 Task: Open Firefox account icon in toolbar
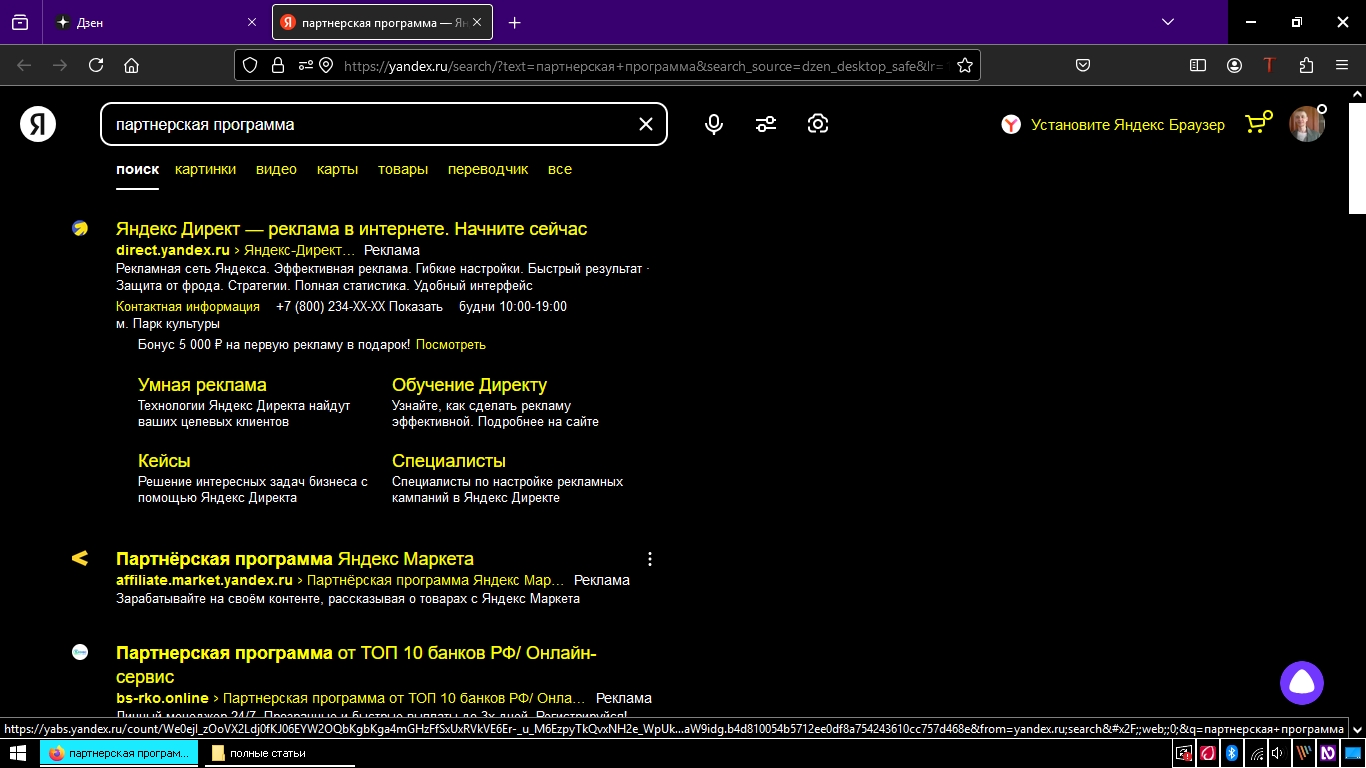[x=1235, y=65]
